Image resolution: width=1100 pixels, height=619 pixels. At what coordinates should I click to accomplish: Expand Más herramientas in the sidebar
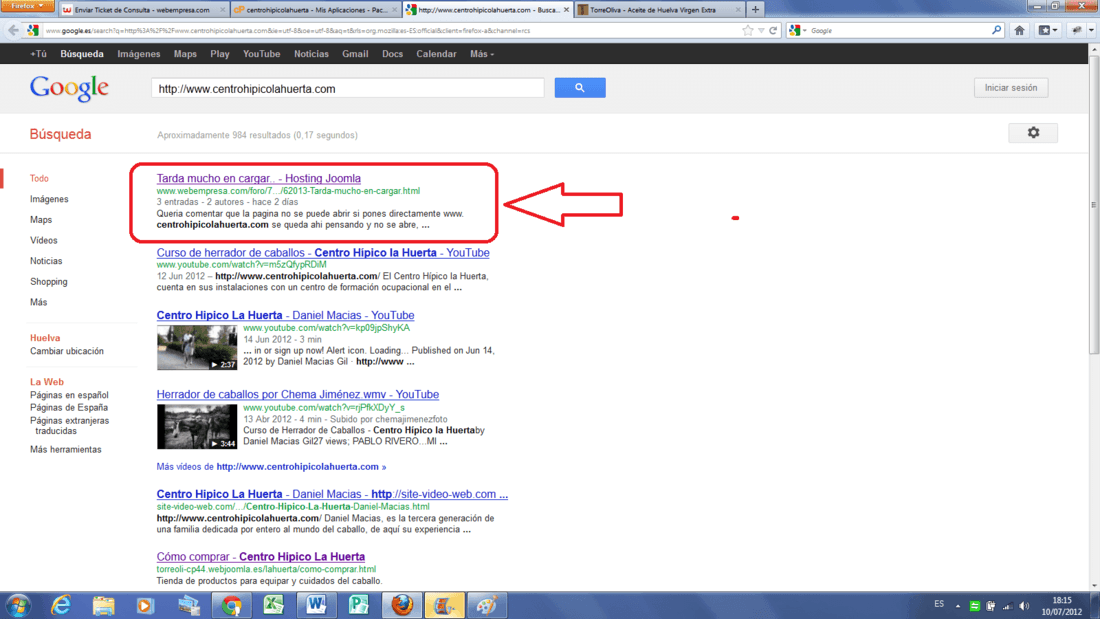[65, 449]
